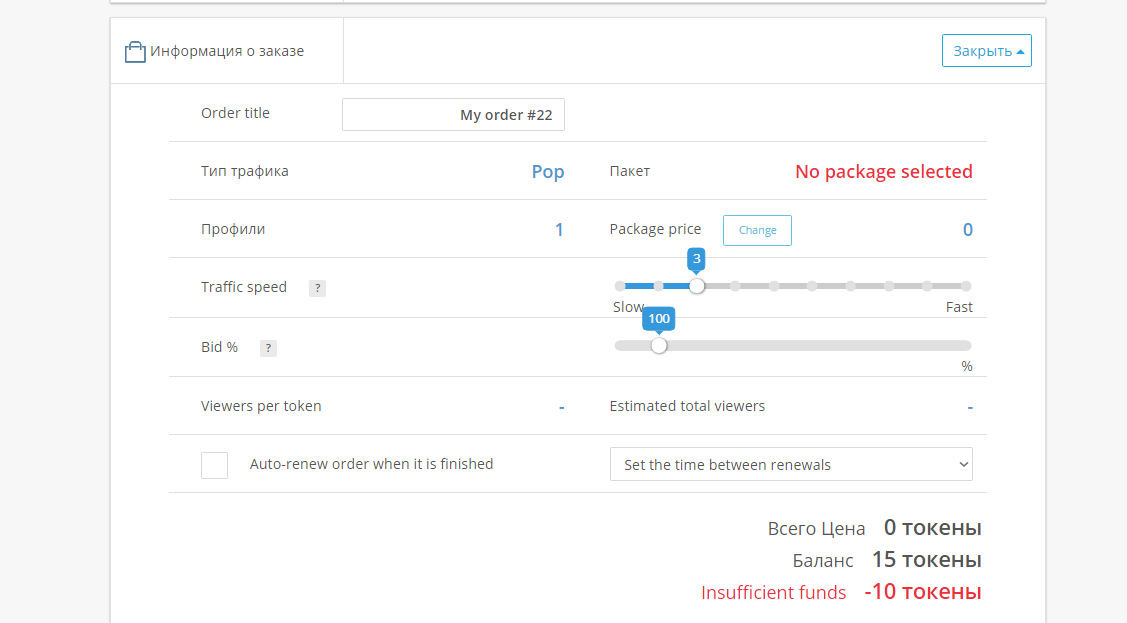The height and width of the screenshot is (623, 1127).
Task: Click the Bid value 100 tooltip
Action: click(658, 319)
